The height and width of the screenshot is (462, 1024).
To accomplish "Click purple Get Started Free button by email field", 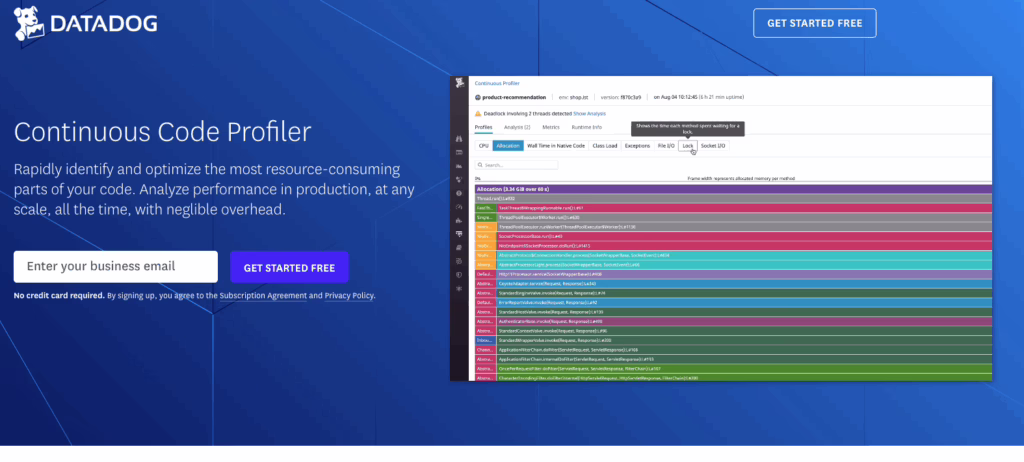I will coord(289,267).
